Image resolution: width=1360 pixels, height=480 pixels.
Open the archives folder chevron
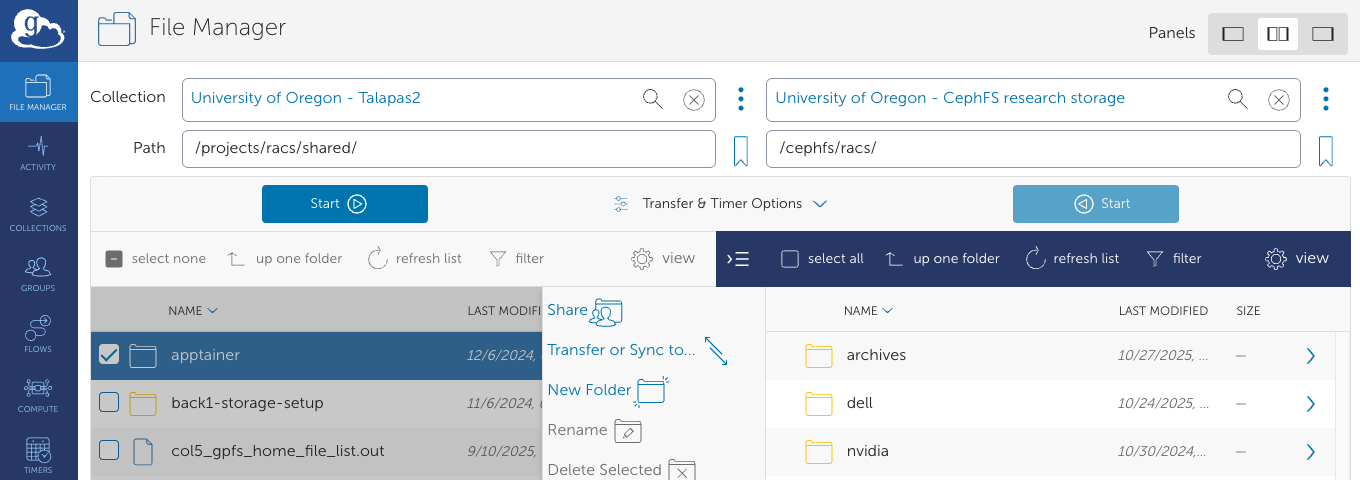click(1311, 355)
